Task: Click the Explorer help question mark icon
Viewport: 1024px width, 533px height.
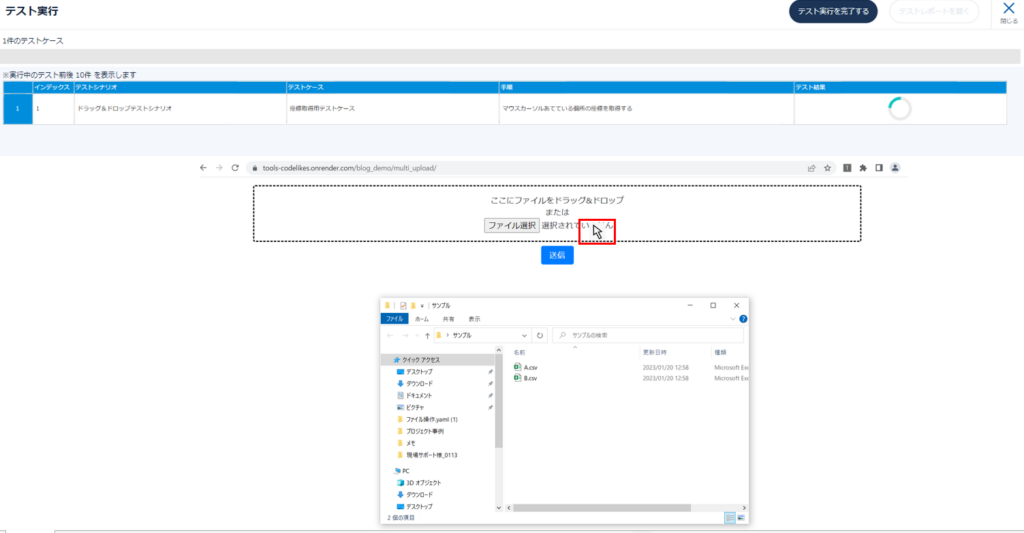Action: pyautogui.click(x=743, y=318)
